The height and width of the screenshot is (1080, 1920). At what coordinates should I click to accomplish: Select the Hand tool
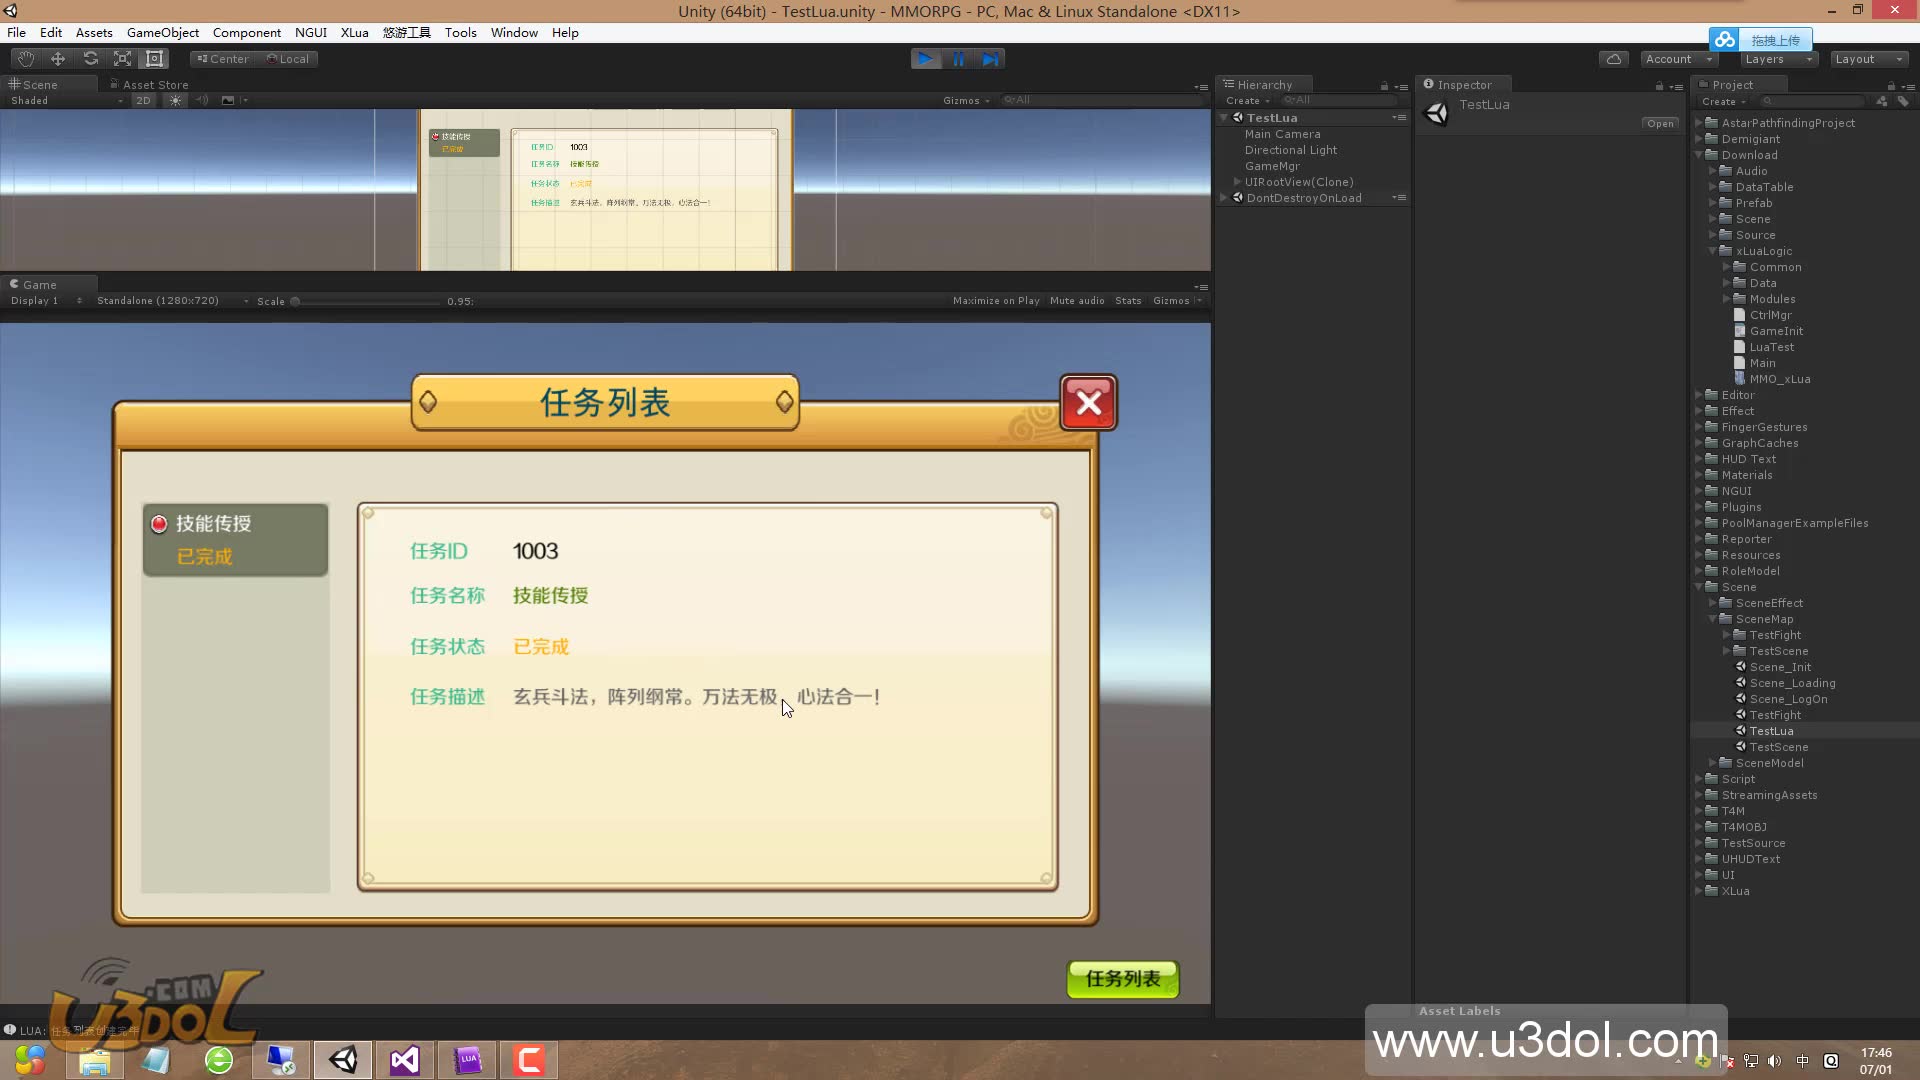(26, 59)
